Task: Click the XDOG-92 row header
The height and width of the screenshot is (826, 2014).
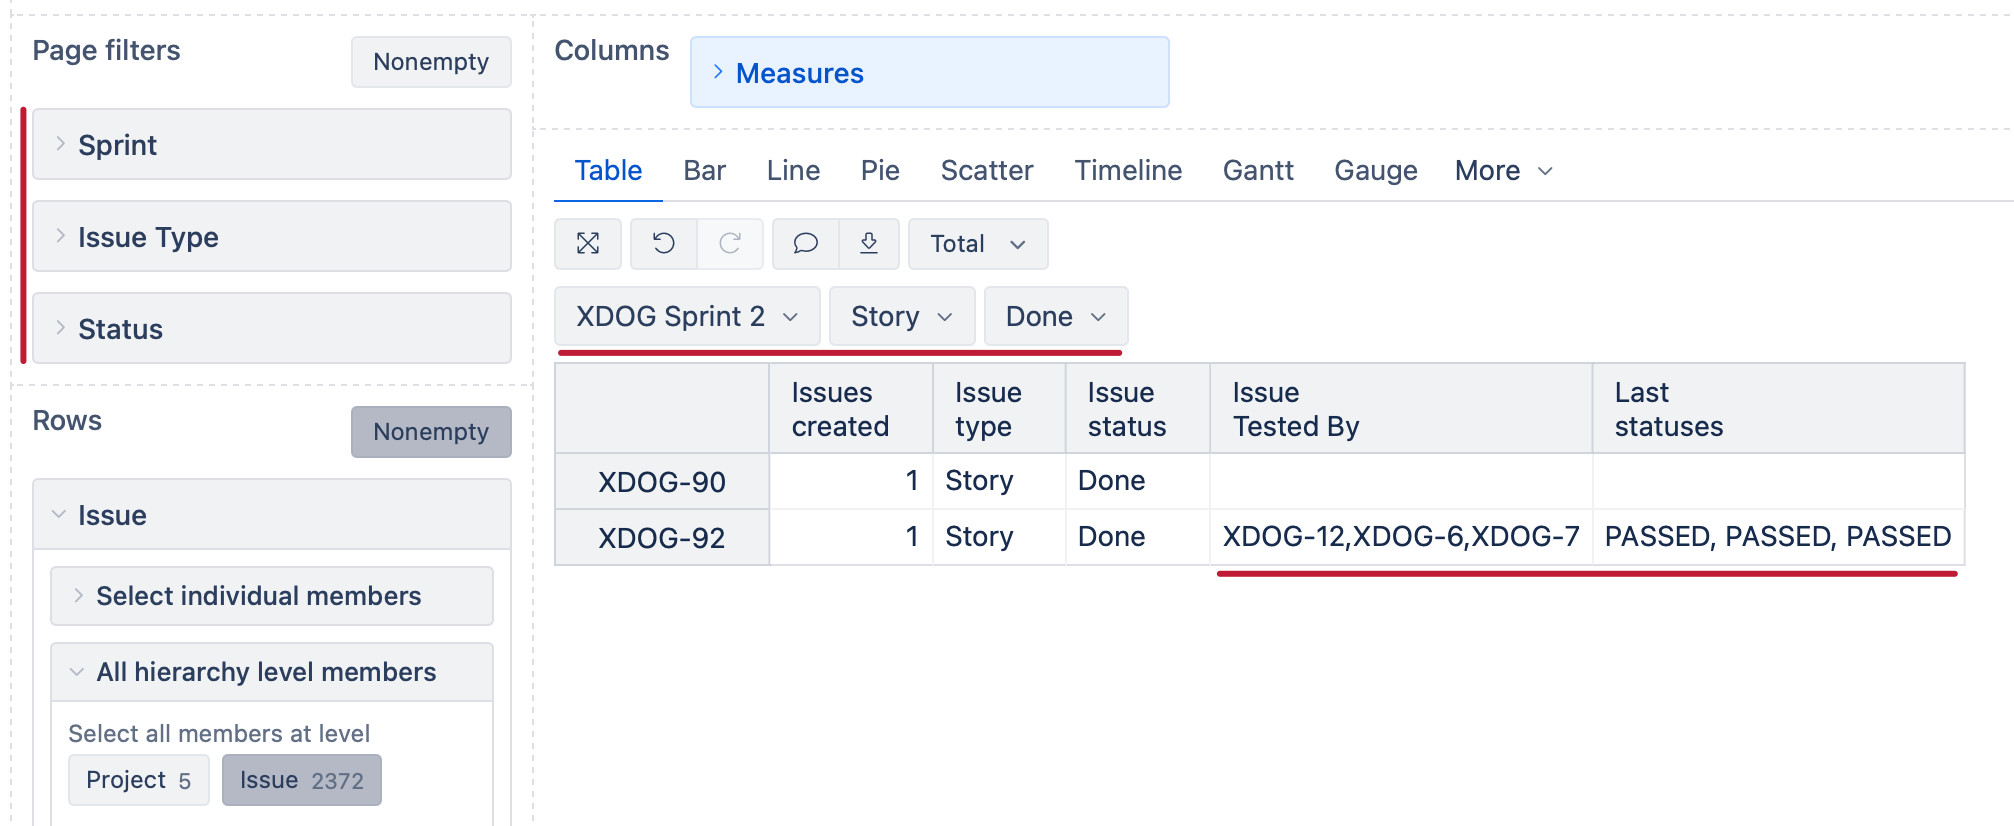Action: coord(661,538)
